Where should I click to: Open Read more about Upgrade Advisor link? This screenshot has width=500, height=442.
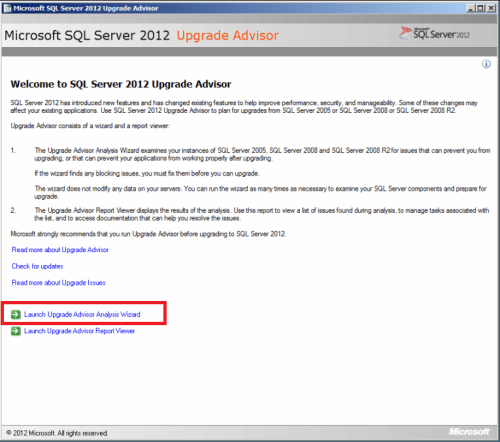pyautogui.click(x=60, y=250)
